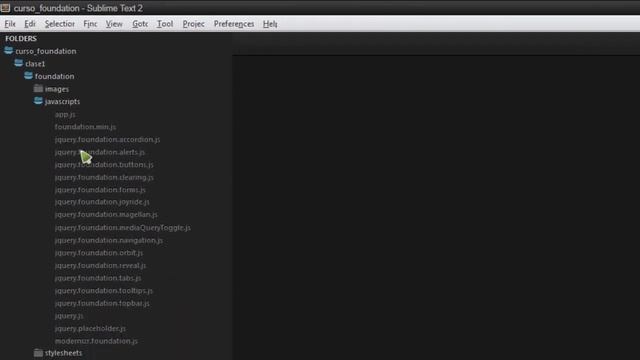
Task: Open jquery.foundation.magellan.js file
Action: click(106, 215)
